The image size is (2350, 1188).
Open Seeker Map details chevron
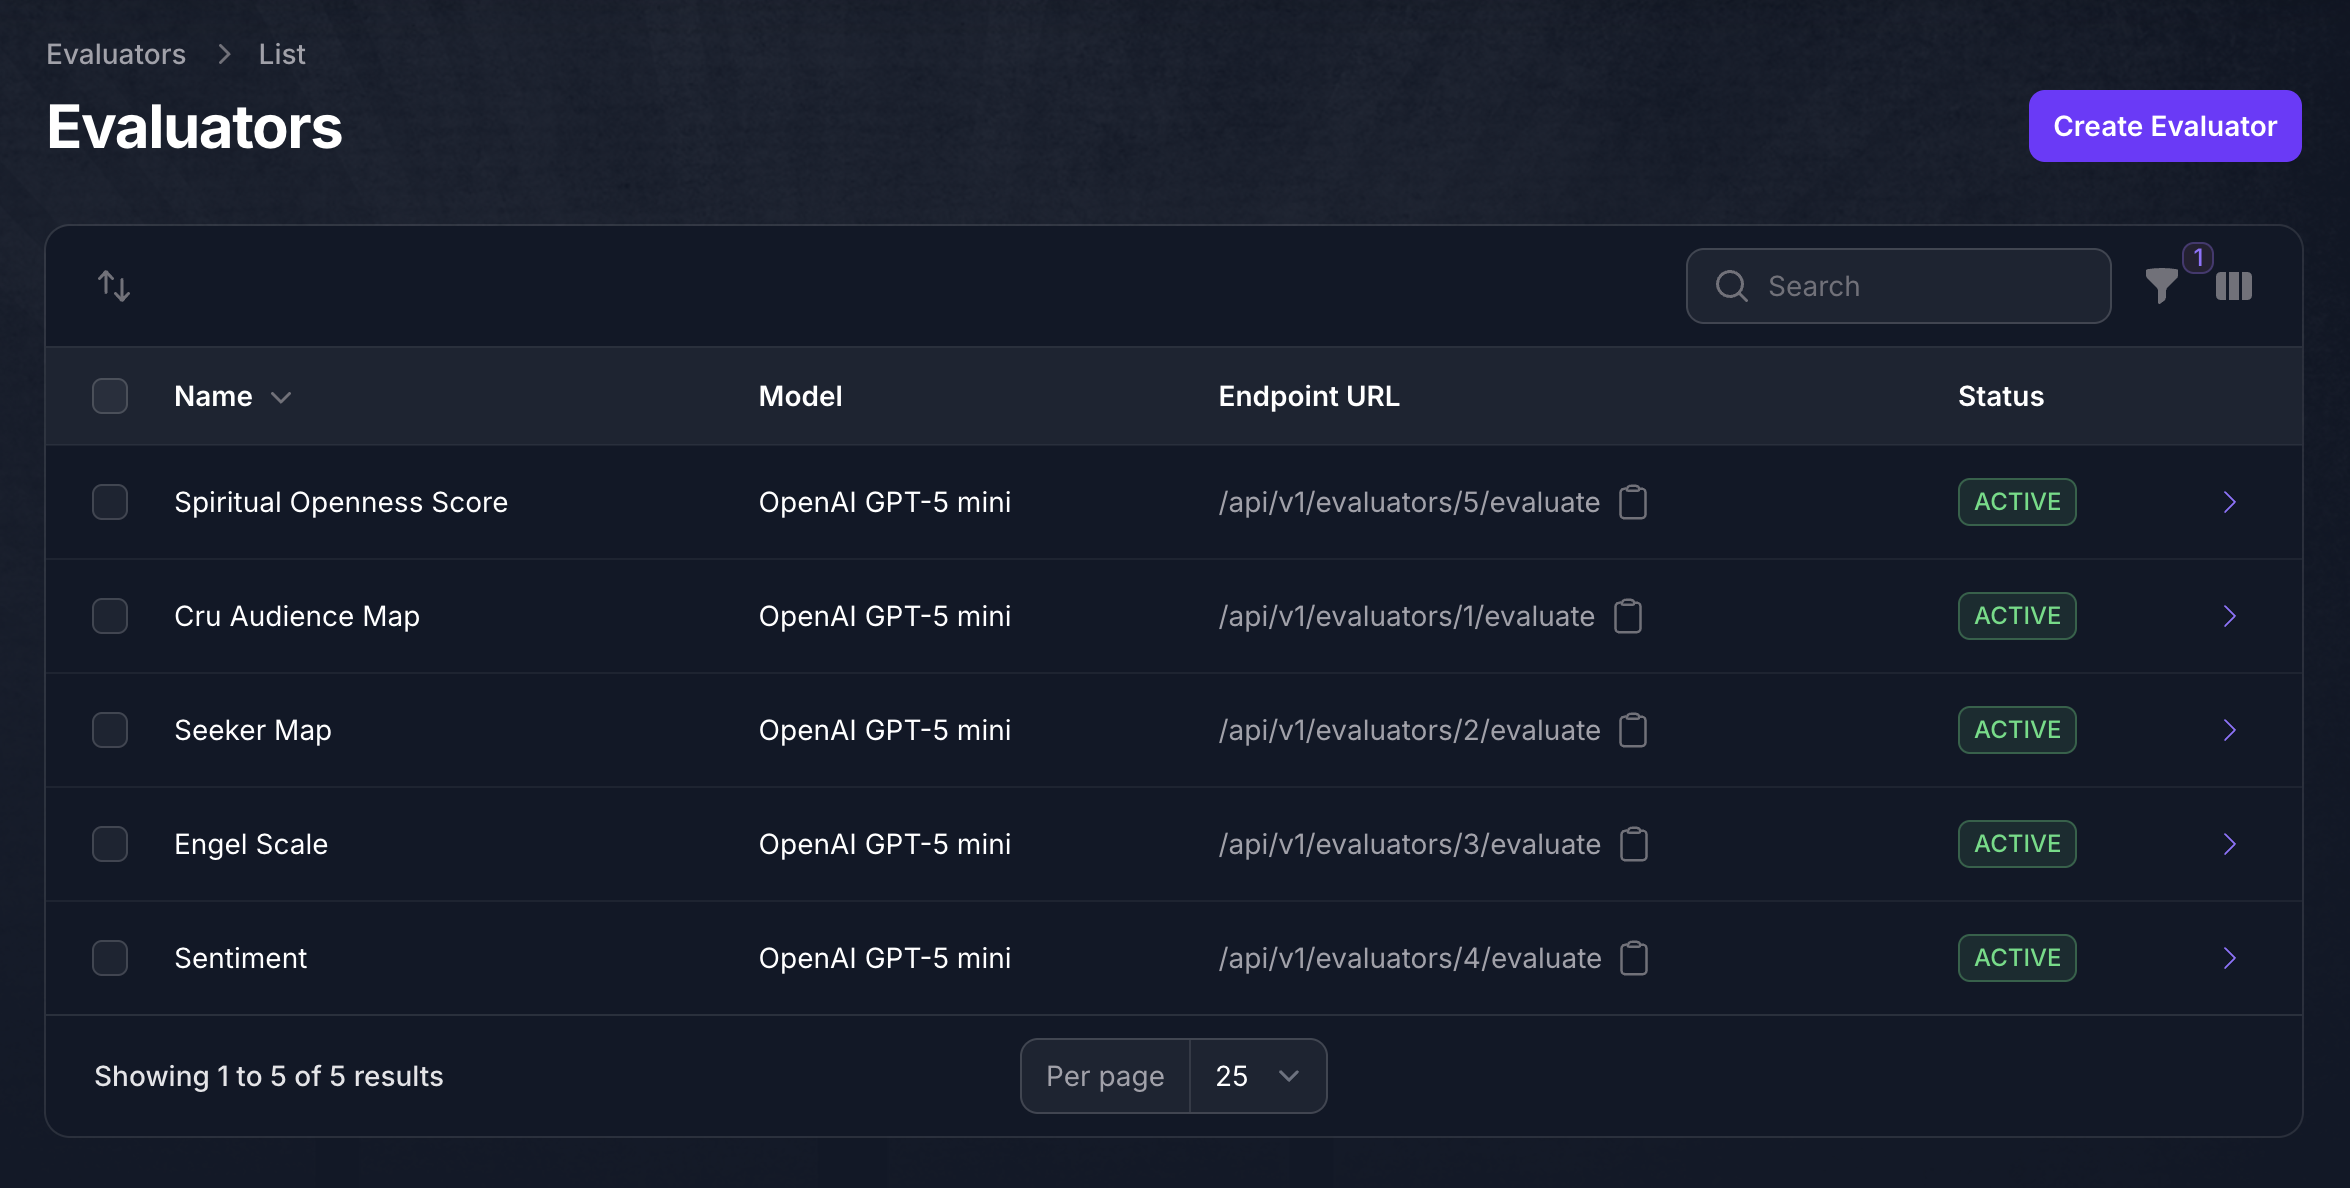[x=2229, y=730]
